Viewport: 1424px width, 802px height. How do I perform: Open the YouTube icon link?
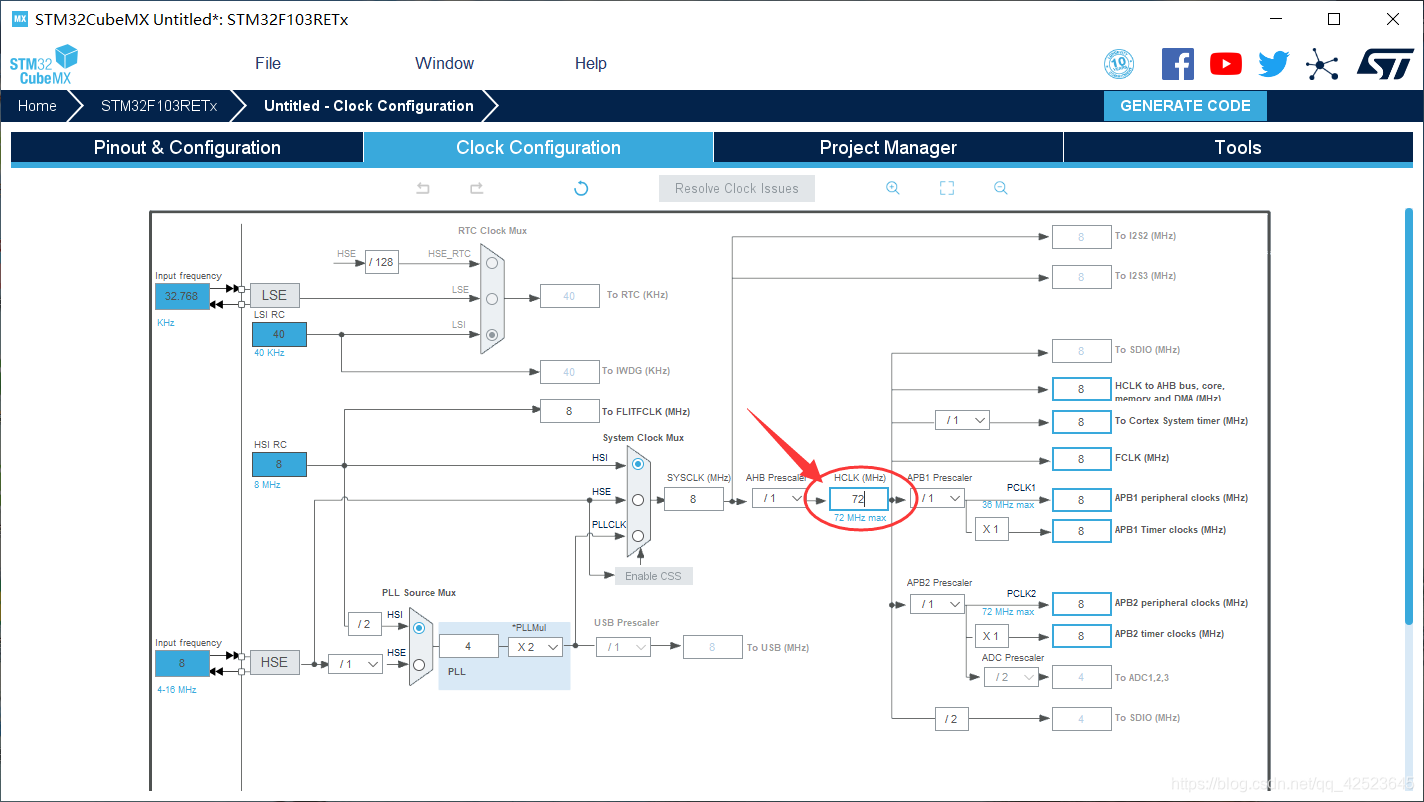pos(1226,64)
